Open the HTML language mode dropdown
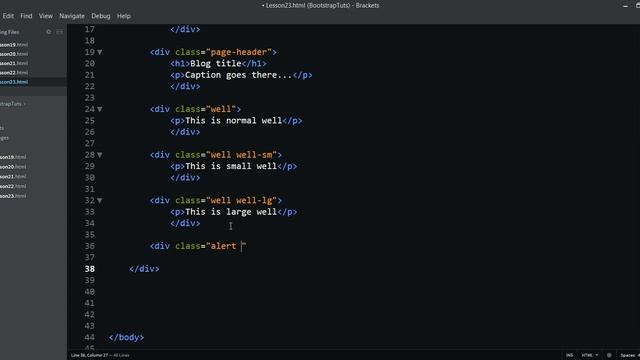 click(590, 355)
